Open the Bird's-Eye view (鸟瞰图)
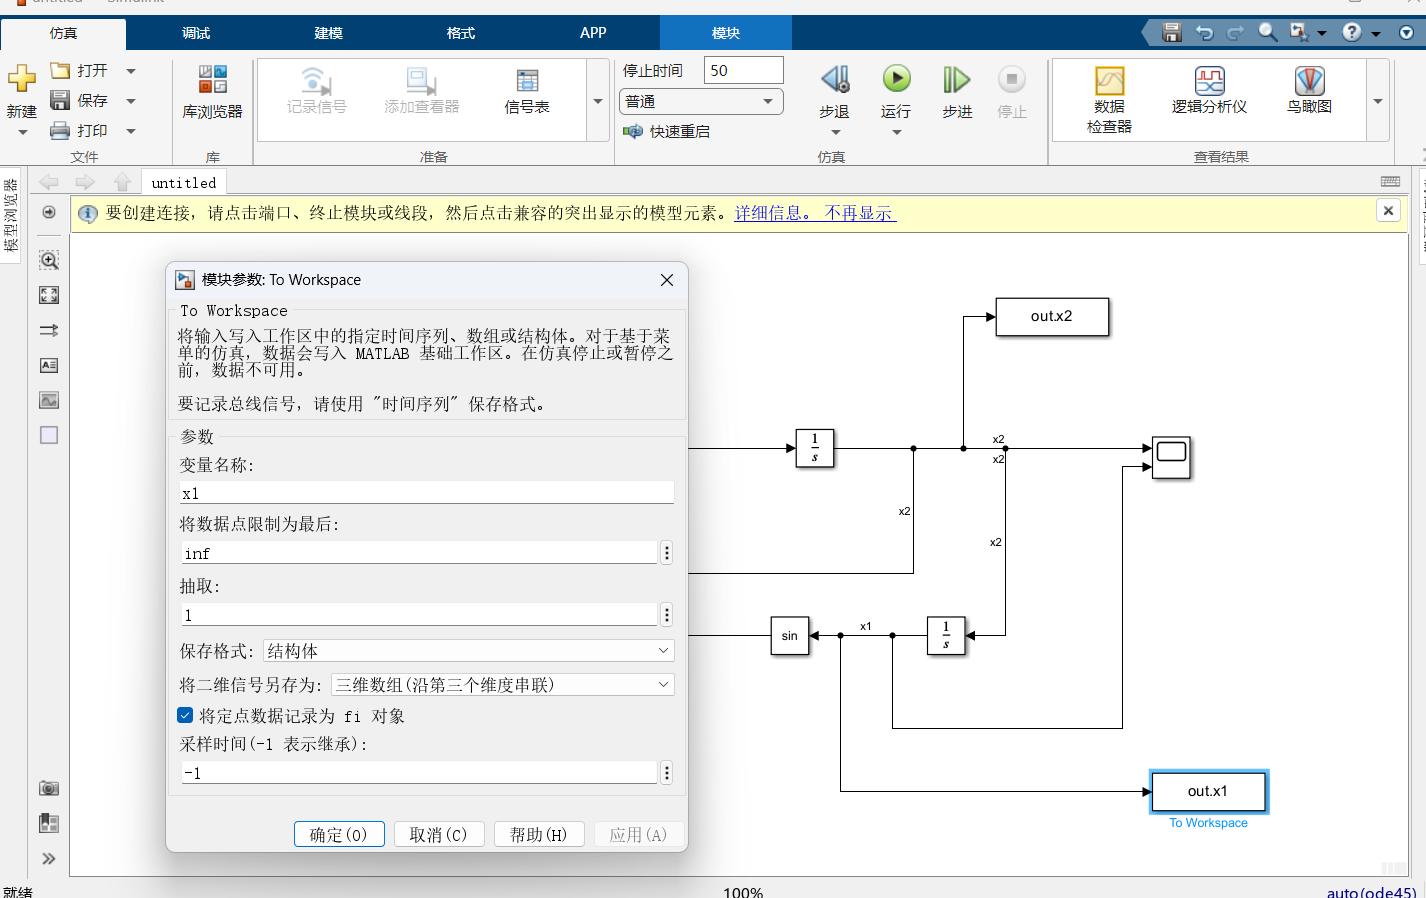Image resolution: width=1426 pixels, height=898 pixels. click(x=1309, y=91)
